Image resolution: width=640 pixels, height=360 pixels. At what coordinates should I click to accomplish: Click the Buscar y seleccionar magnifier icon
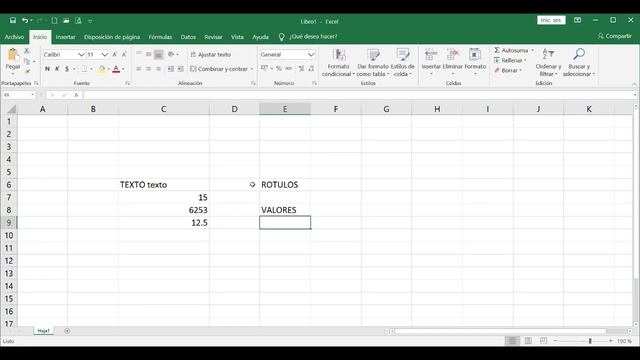tap(579, 54)
